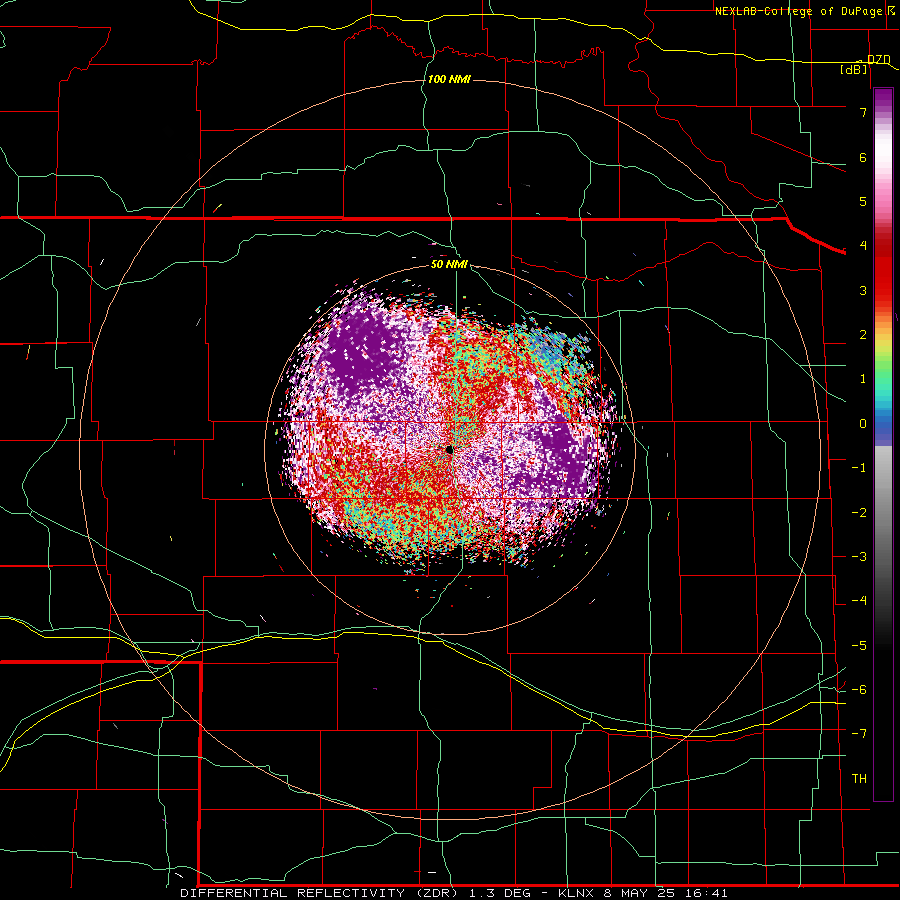Click the scale value -1
900x900 pixels.
pos(859,468)
